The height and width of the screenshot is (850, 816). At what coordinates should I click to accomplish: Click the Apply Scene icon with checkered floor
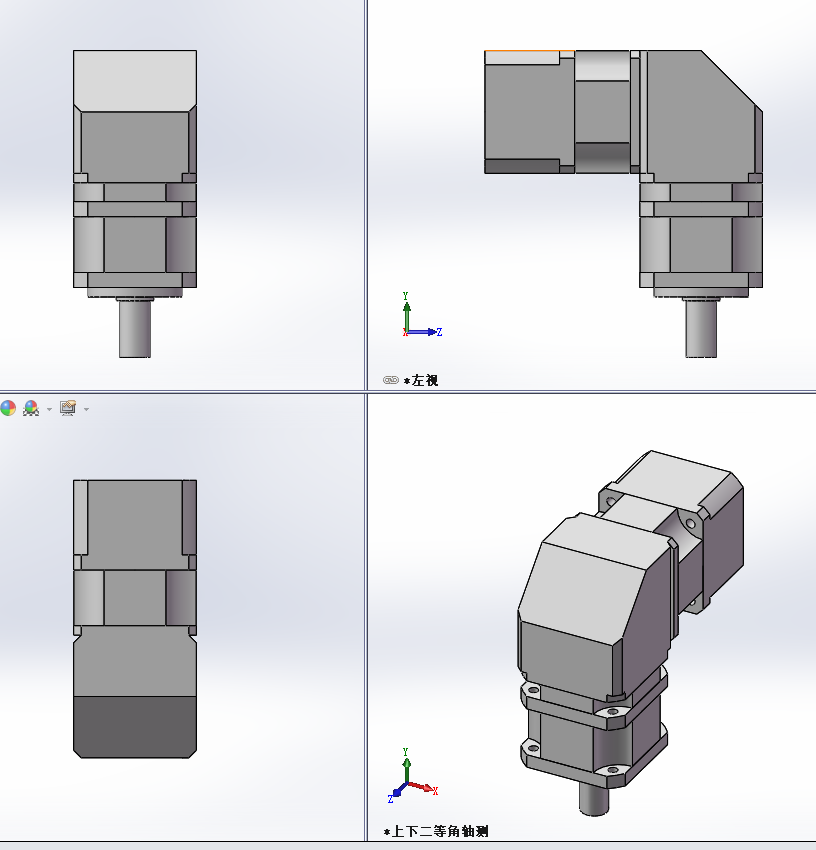(31, 408)
